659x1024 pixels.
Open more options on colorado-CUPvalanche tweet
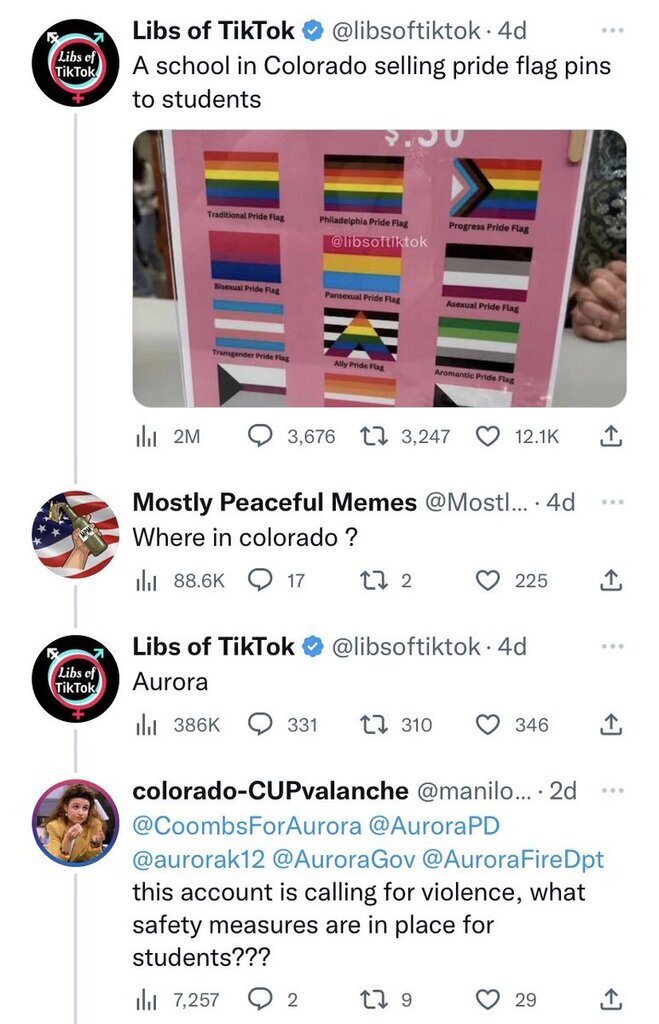[613, 791]
